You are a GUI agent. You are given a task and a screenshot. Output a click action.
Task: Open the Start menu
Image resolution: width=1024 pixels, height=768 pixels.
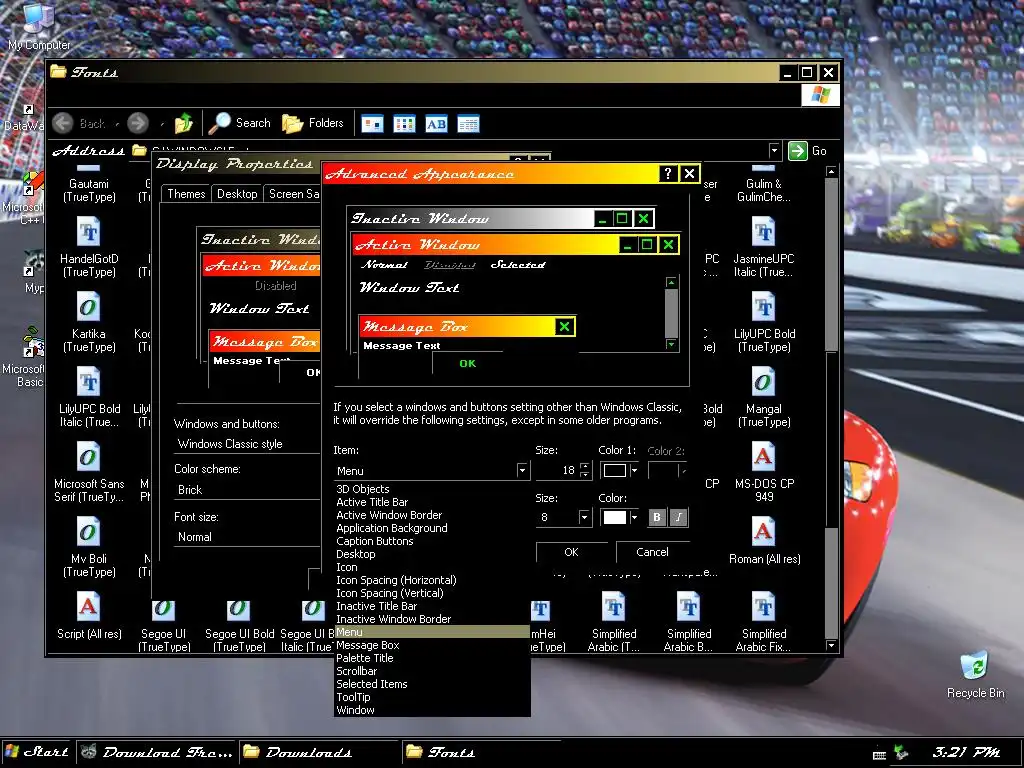[37, 752]
